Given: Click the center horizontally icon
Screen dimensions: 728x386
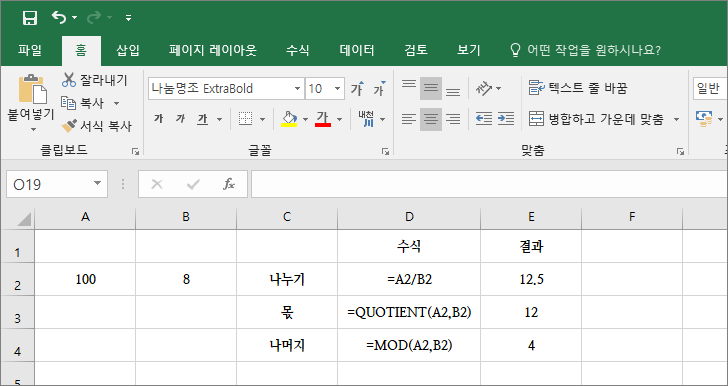Looking at the screenshot, I should 431,119.
